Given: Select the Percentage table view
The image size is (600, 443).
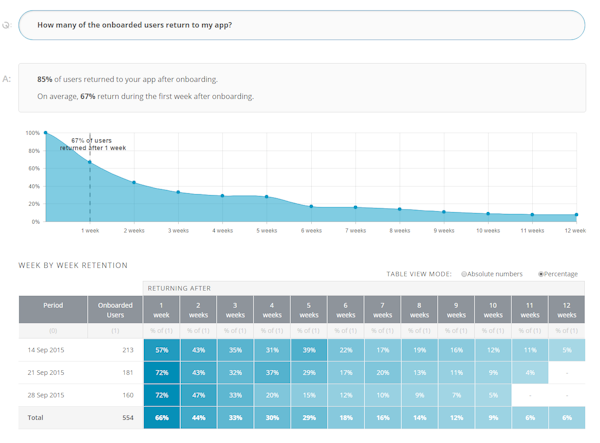Looking at the screenshot, I should pyautogui.click(x=541, y=274).
